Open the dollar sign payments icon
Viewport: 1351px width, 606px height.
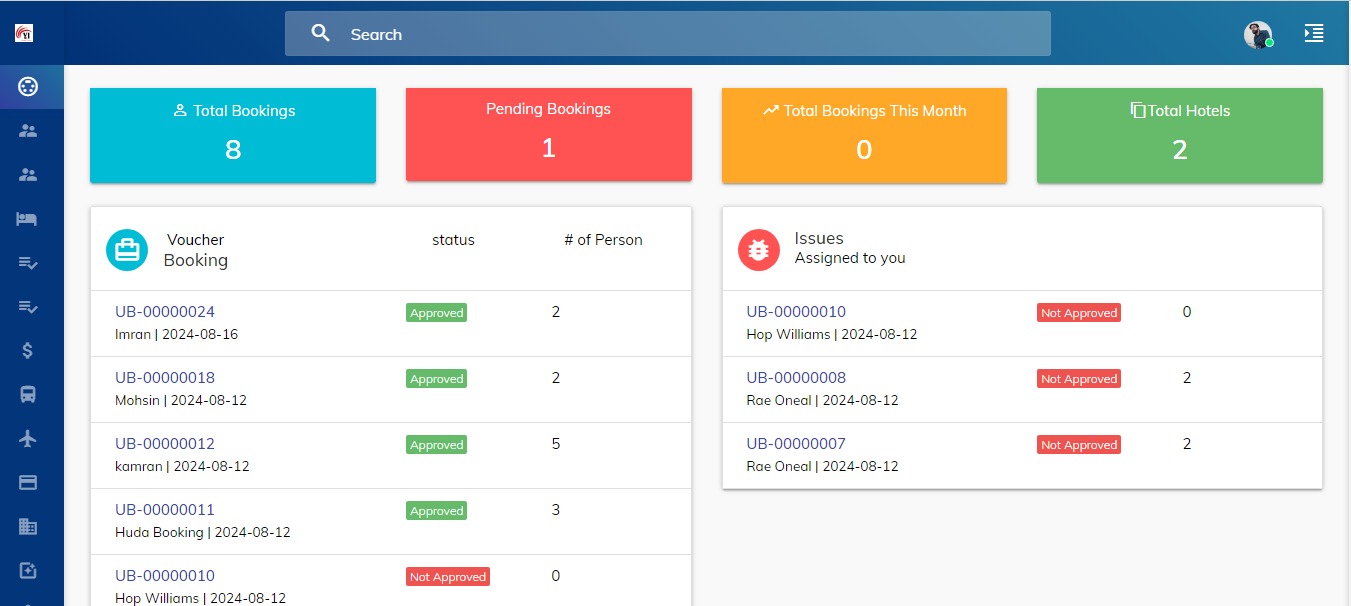28,350
